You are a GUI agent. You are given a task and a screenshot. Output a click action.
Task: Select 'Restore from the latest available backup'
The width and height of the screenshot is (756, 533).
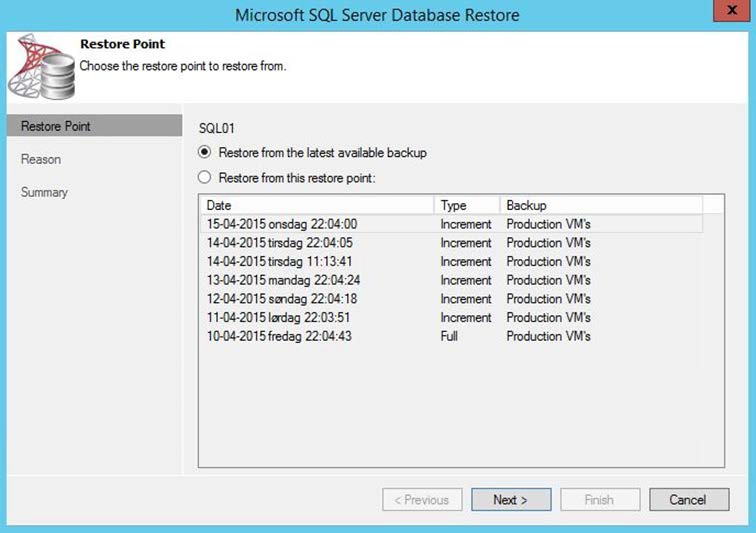(205, 153)
